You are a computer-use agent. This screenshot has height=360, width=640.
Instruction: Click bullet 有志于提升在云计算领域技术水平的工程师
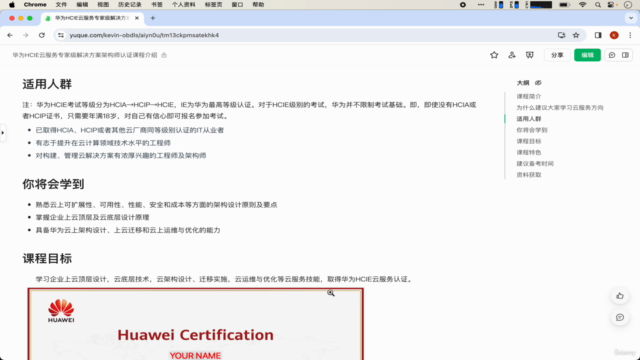click(x=103, y=143)
